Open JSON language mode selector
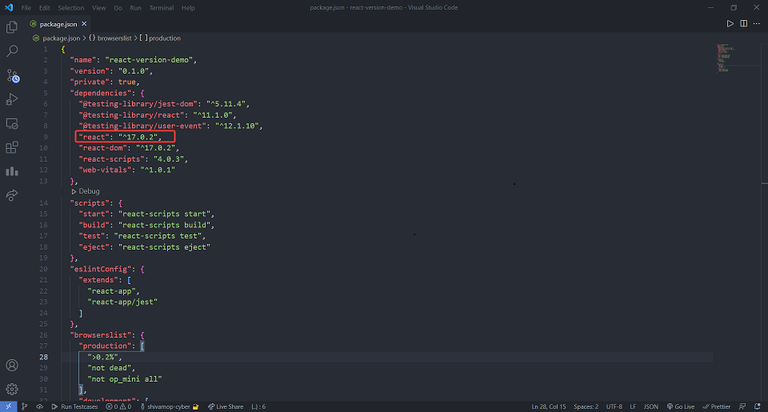The height and width of the screenshot is (412, 768). 649,407
